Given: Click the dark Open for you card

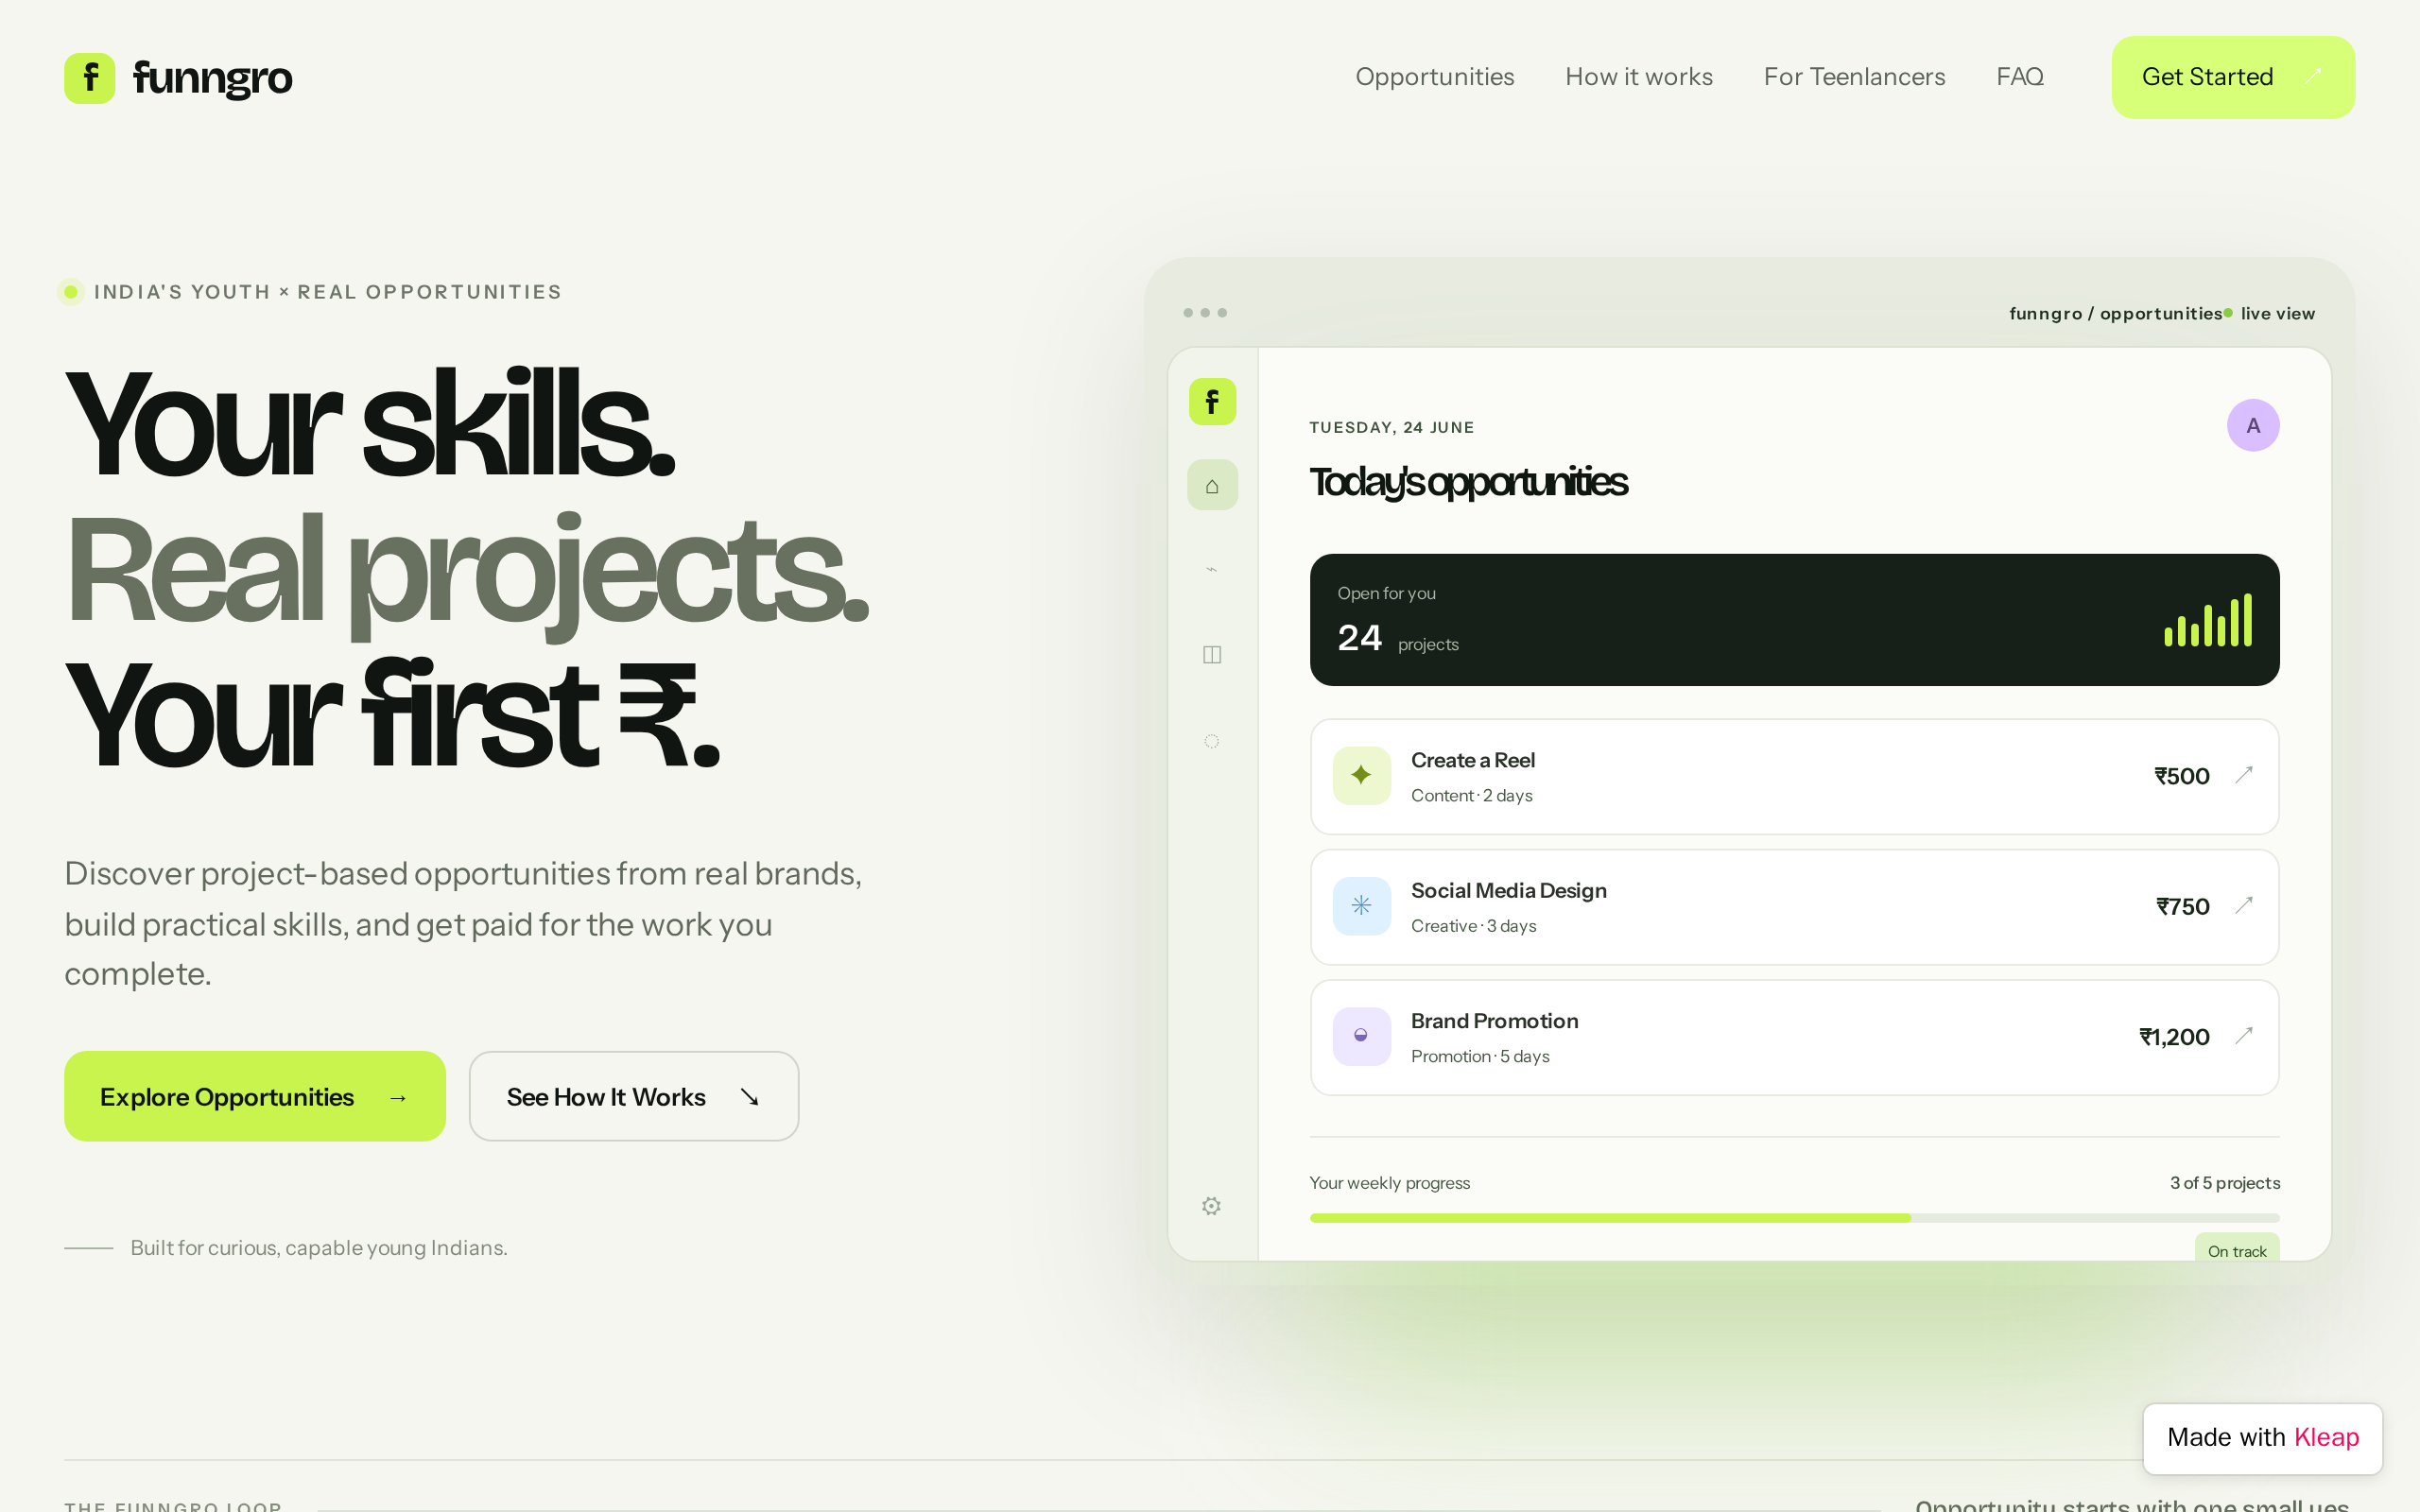Looking at the screenshot, I should (1794, 620).
